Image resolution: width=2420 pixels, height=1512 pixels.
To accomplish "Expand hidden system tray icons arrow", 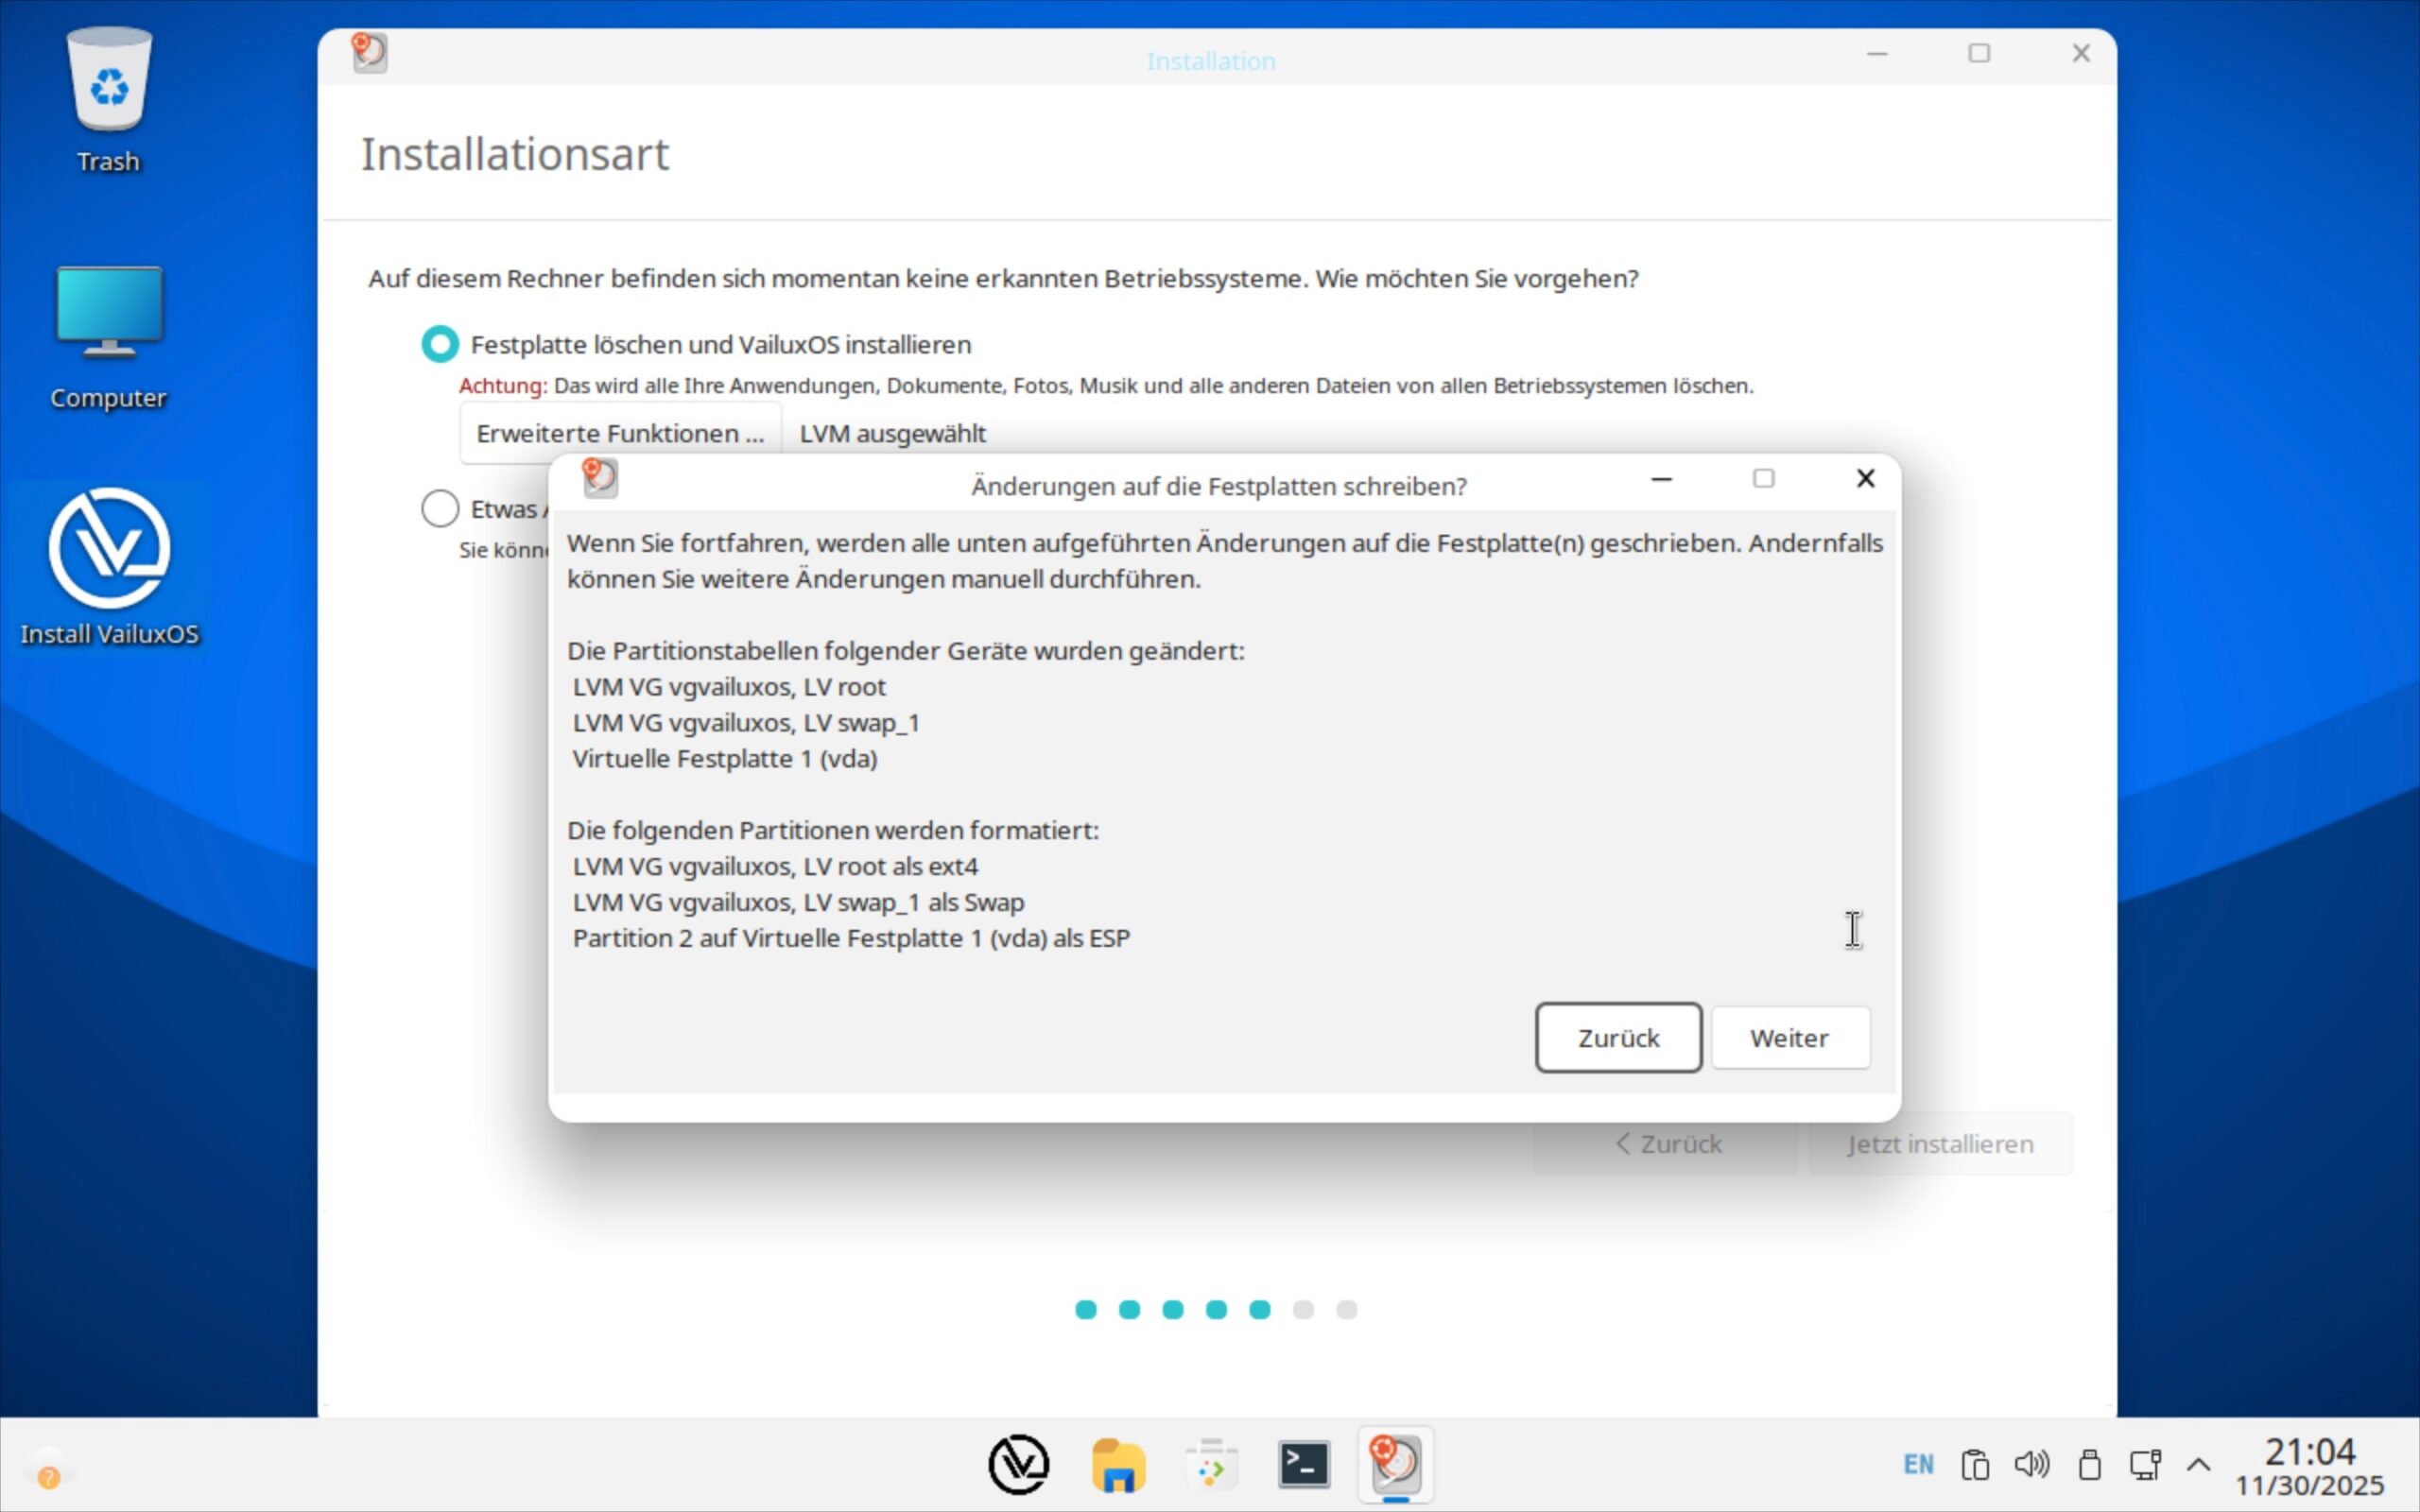I will click(2198, 1465).
